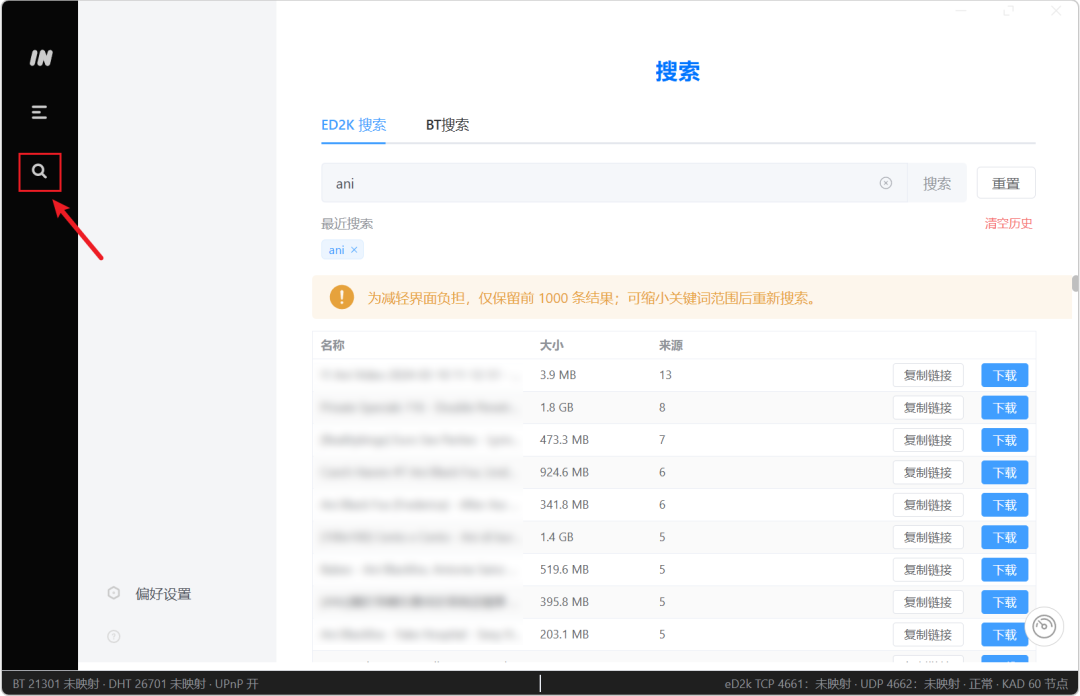Click the 重置 button

pyautogui.click(x=1006, y=183)
